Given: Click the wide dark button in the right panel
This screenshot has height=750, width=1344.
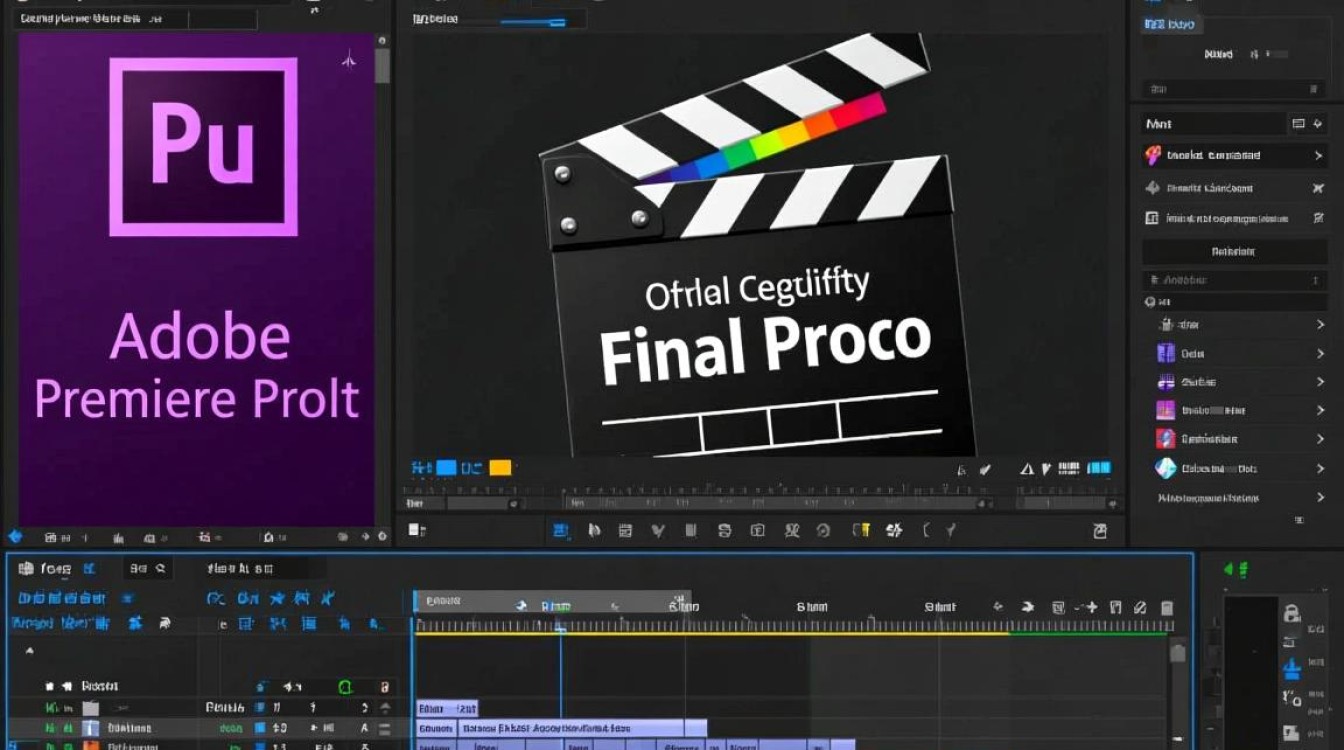Looking at the screenshot, I should point(1235,251).
